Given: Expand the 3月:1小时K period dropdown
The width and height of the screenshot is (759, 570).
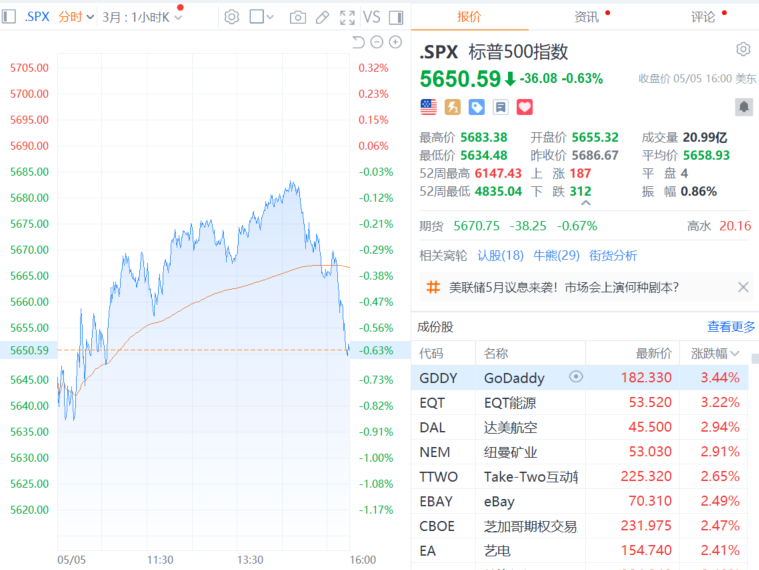Looking at the screenshot, I should click(x=143, y=17).
